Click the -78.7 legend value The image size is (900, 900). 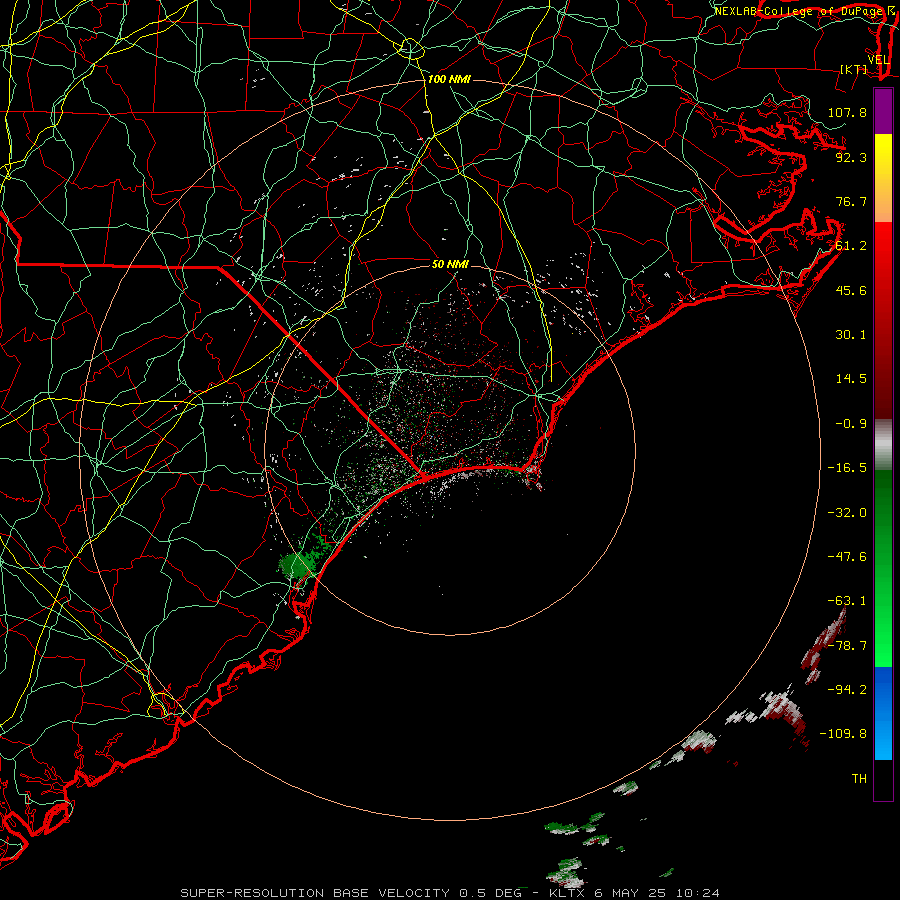[x=847, y=646]
